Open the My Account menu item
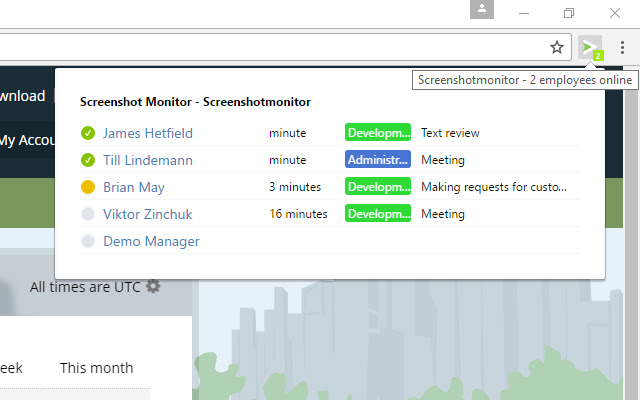This screenshot has width=640, height=400. coord(27,140)
